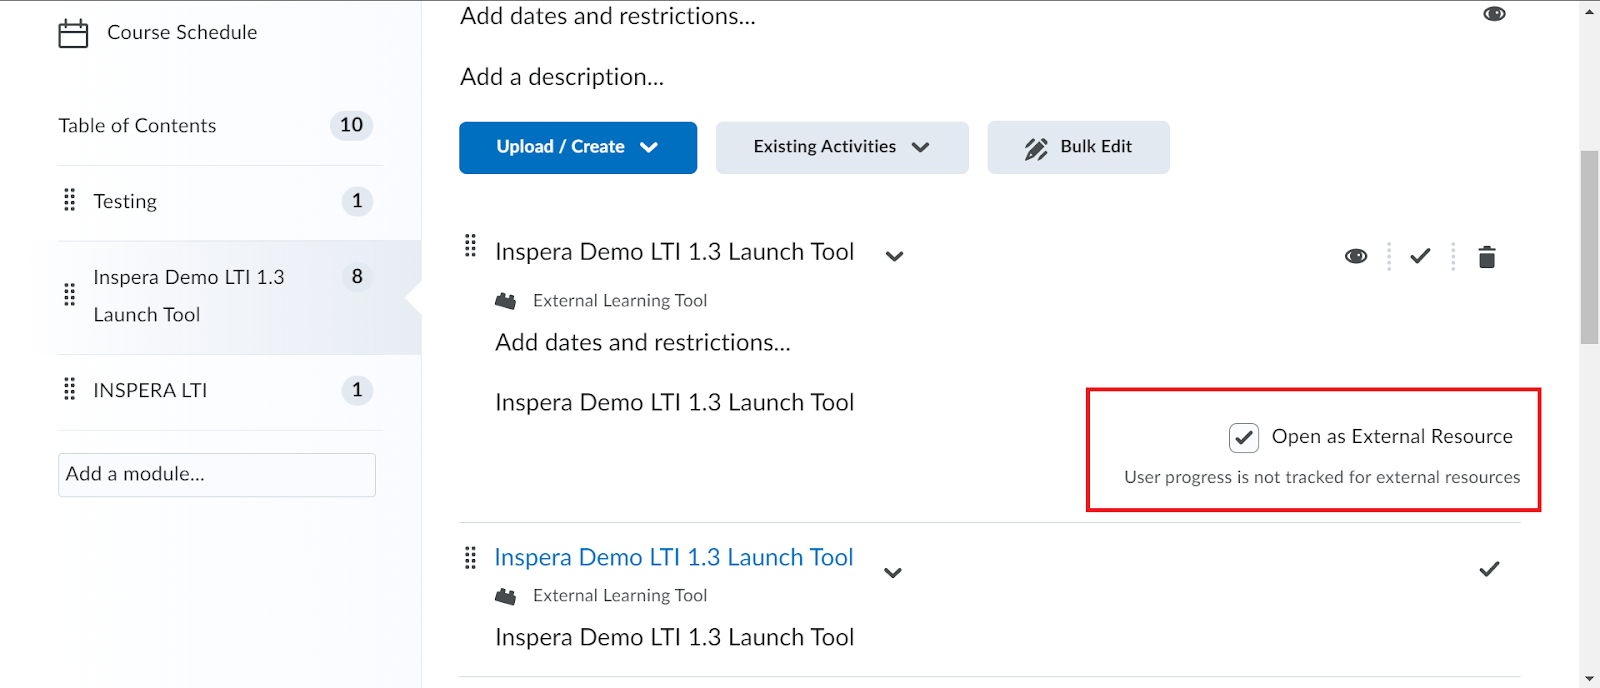Open Course Schedule link

click(x=182, y=32)
